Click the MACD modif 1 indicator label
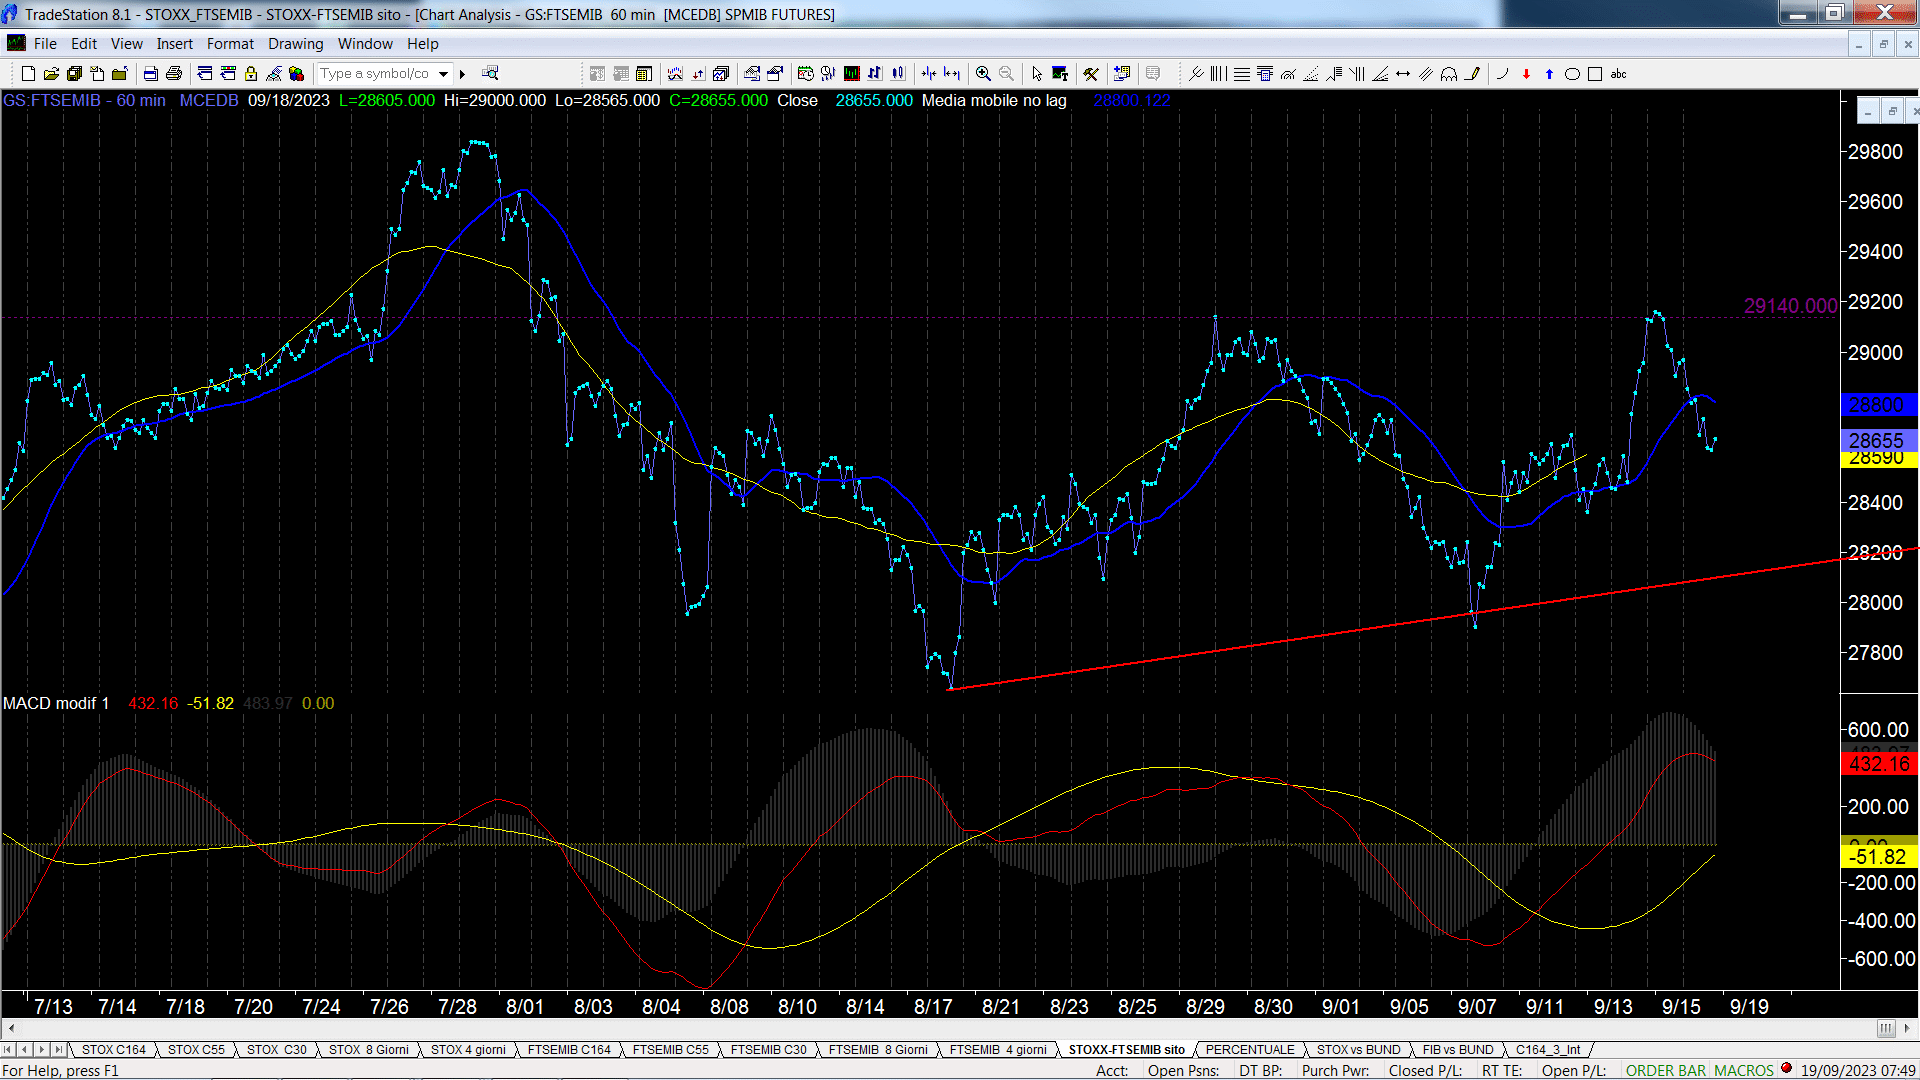 pyautogui.click(x=56, y=704)
